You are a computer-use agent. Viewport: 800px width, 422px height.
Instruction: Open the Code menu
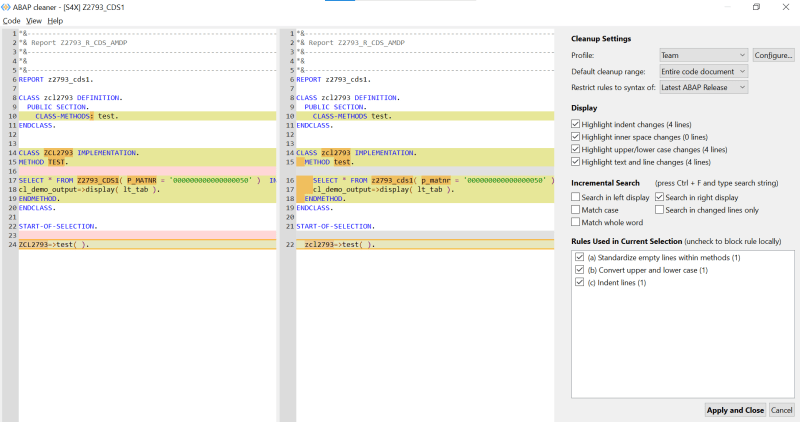(x=11, y=21)
